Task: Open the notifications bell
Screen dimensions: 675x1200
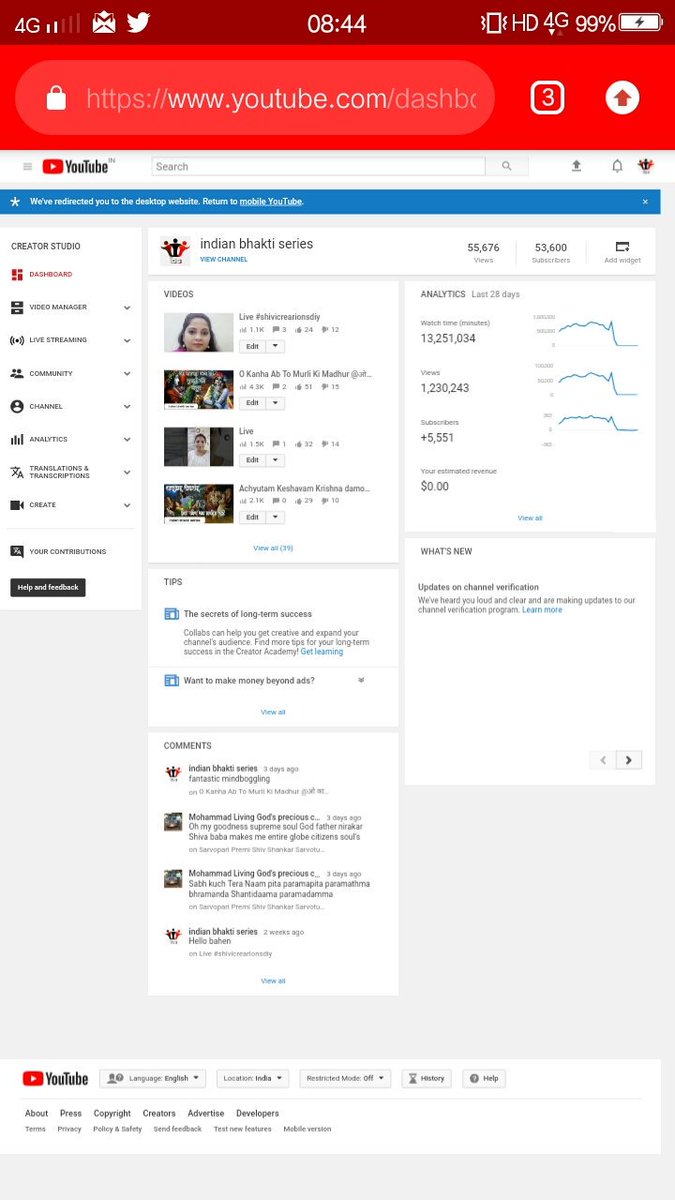Action: [617, 166]
